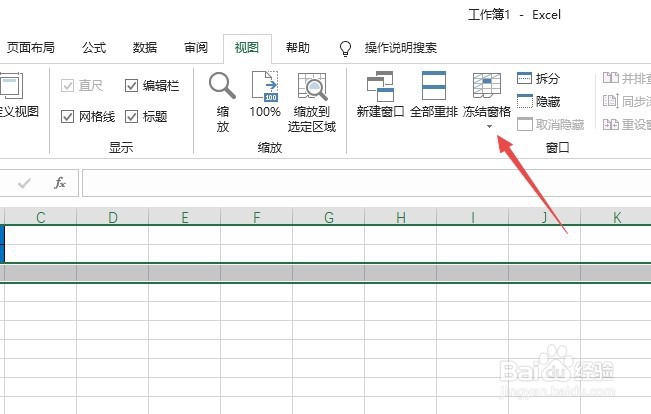Select the View (视图) tab
This screenshot has width=651, height=414.
[247, 48]
